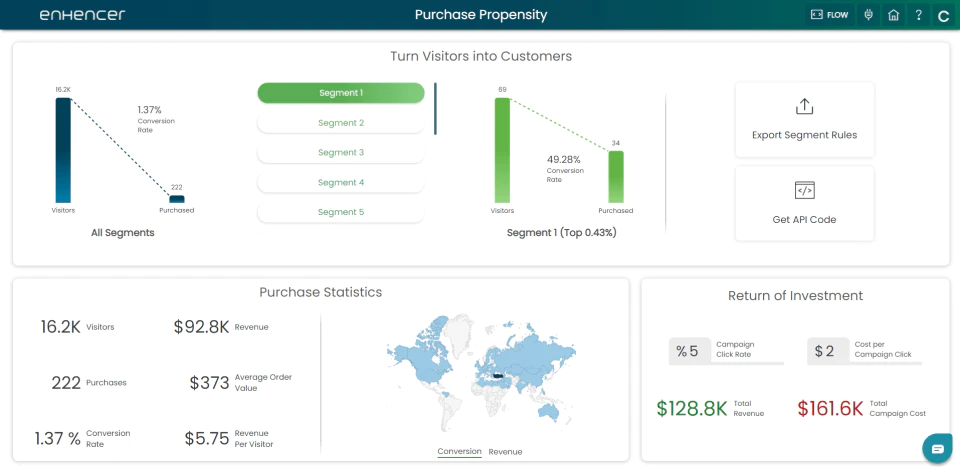Click the segment list scrollbar handle
960x472 pixels.
[x=435, y=109]
